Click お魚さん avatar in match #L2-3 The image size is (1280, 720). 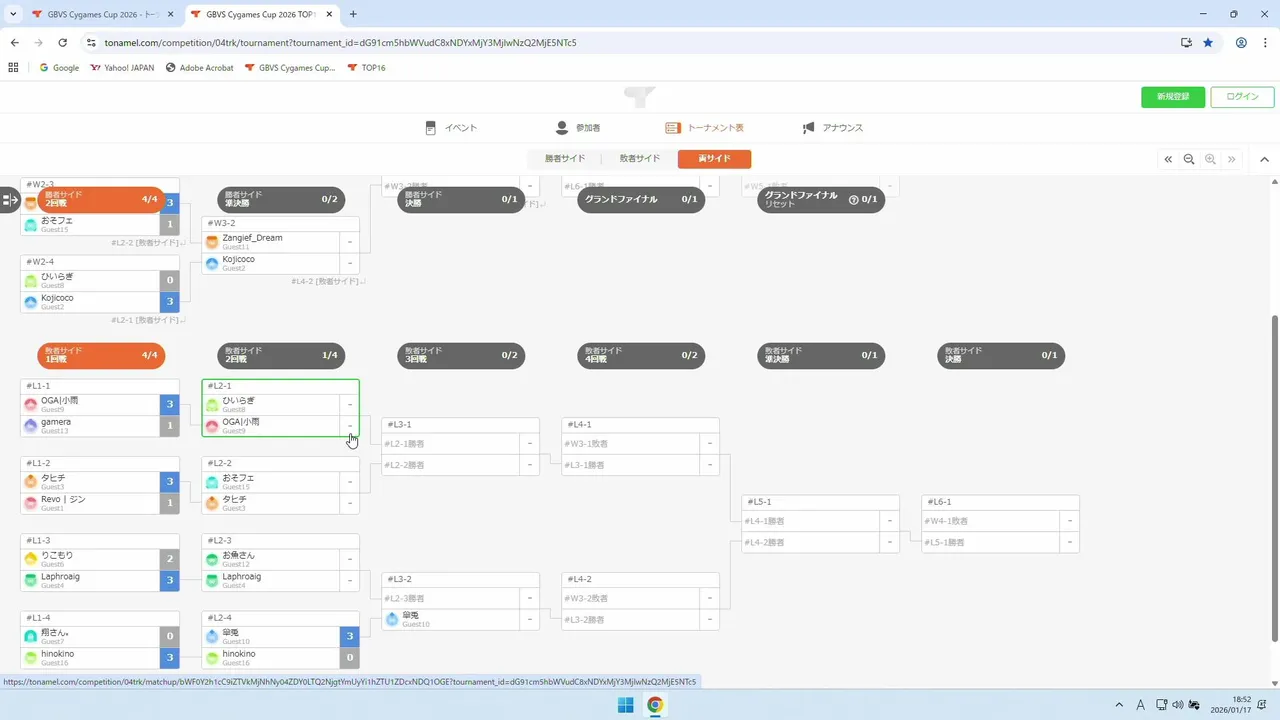pyautogui.click(x=212, y=559)
